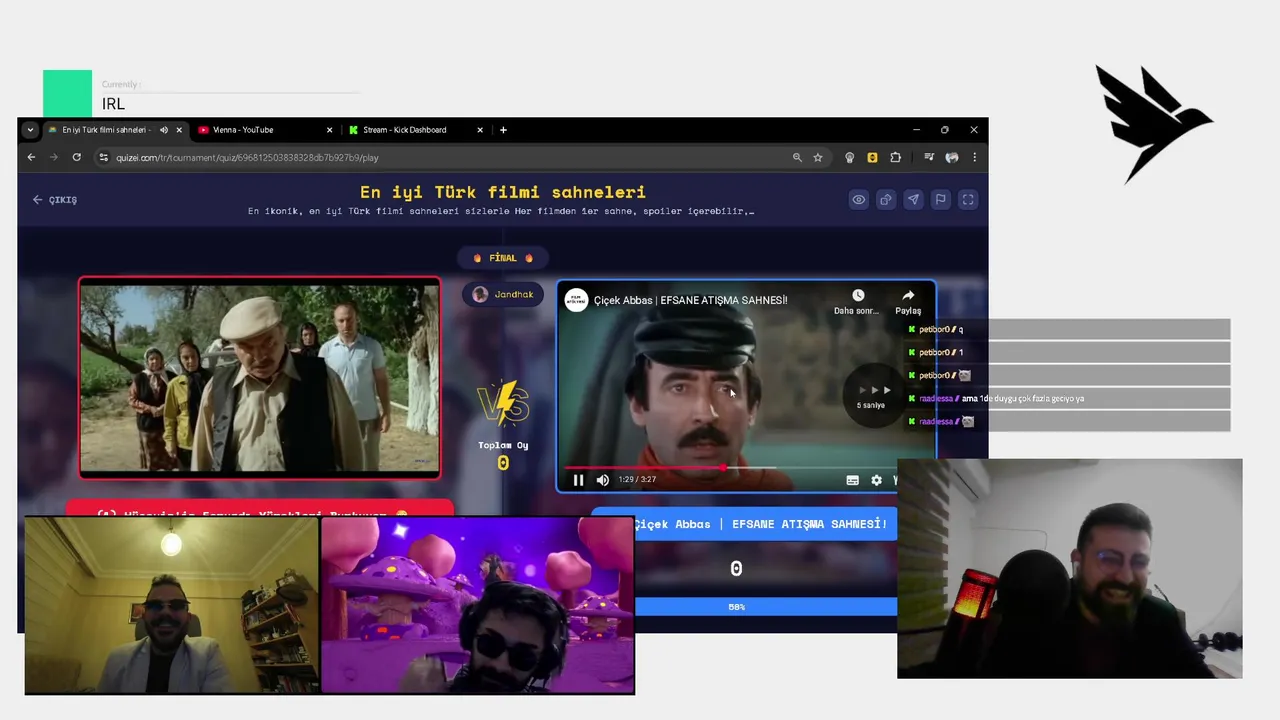The width and height of the screenshot is (1280, 720).
Task: Open the Extensions puzzle icon
Action: pos(895,157)
